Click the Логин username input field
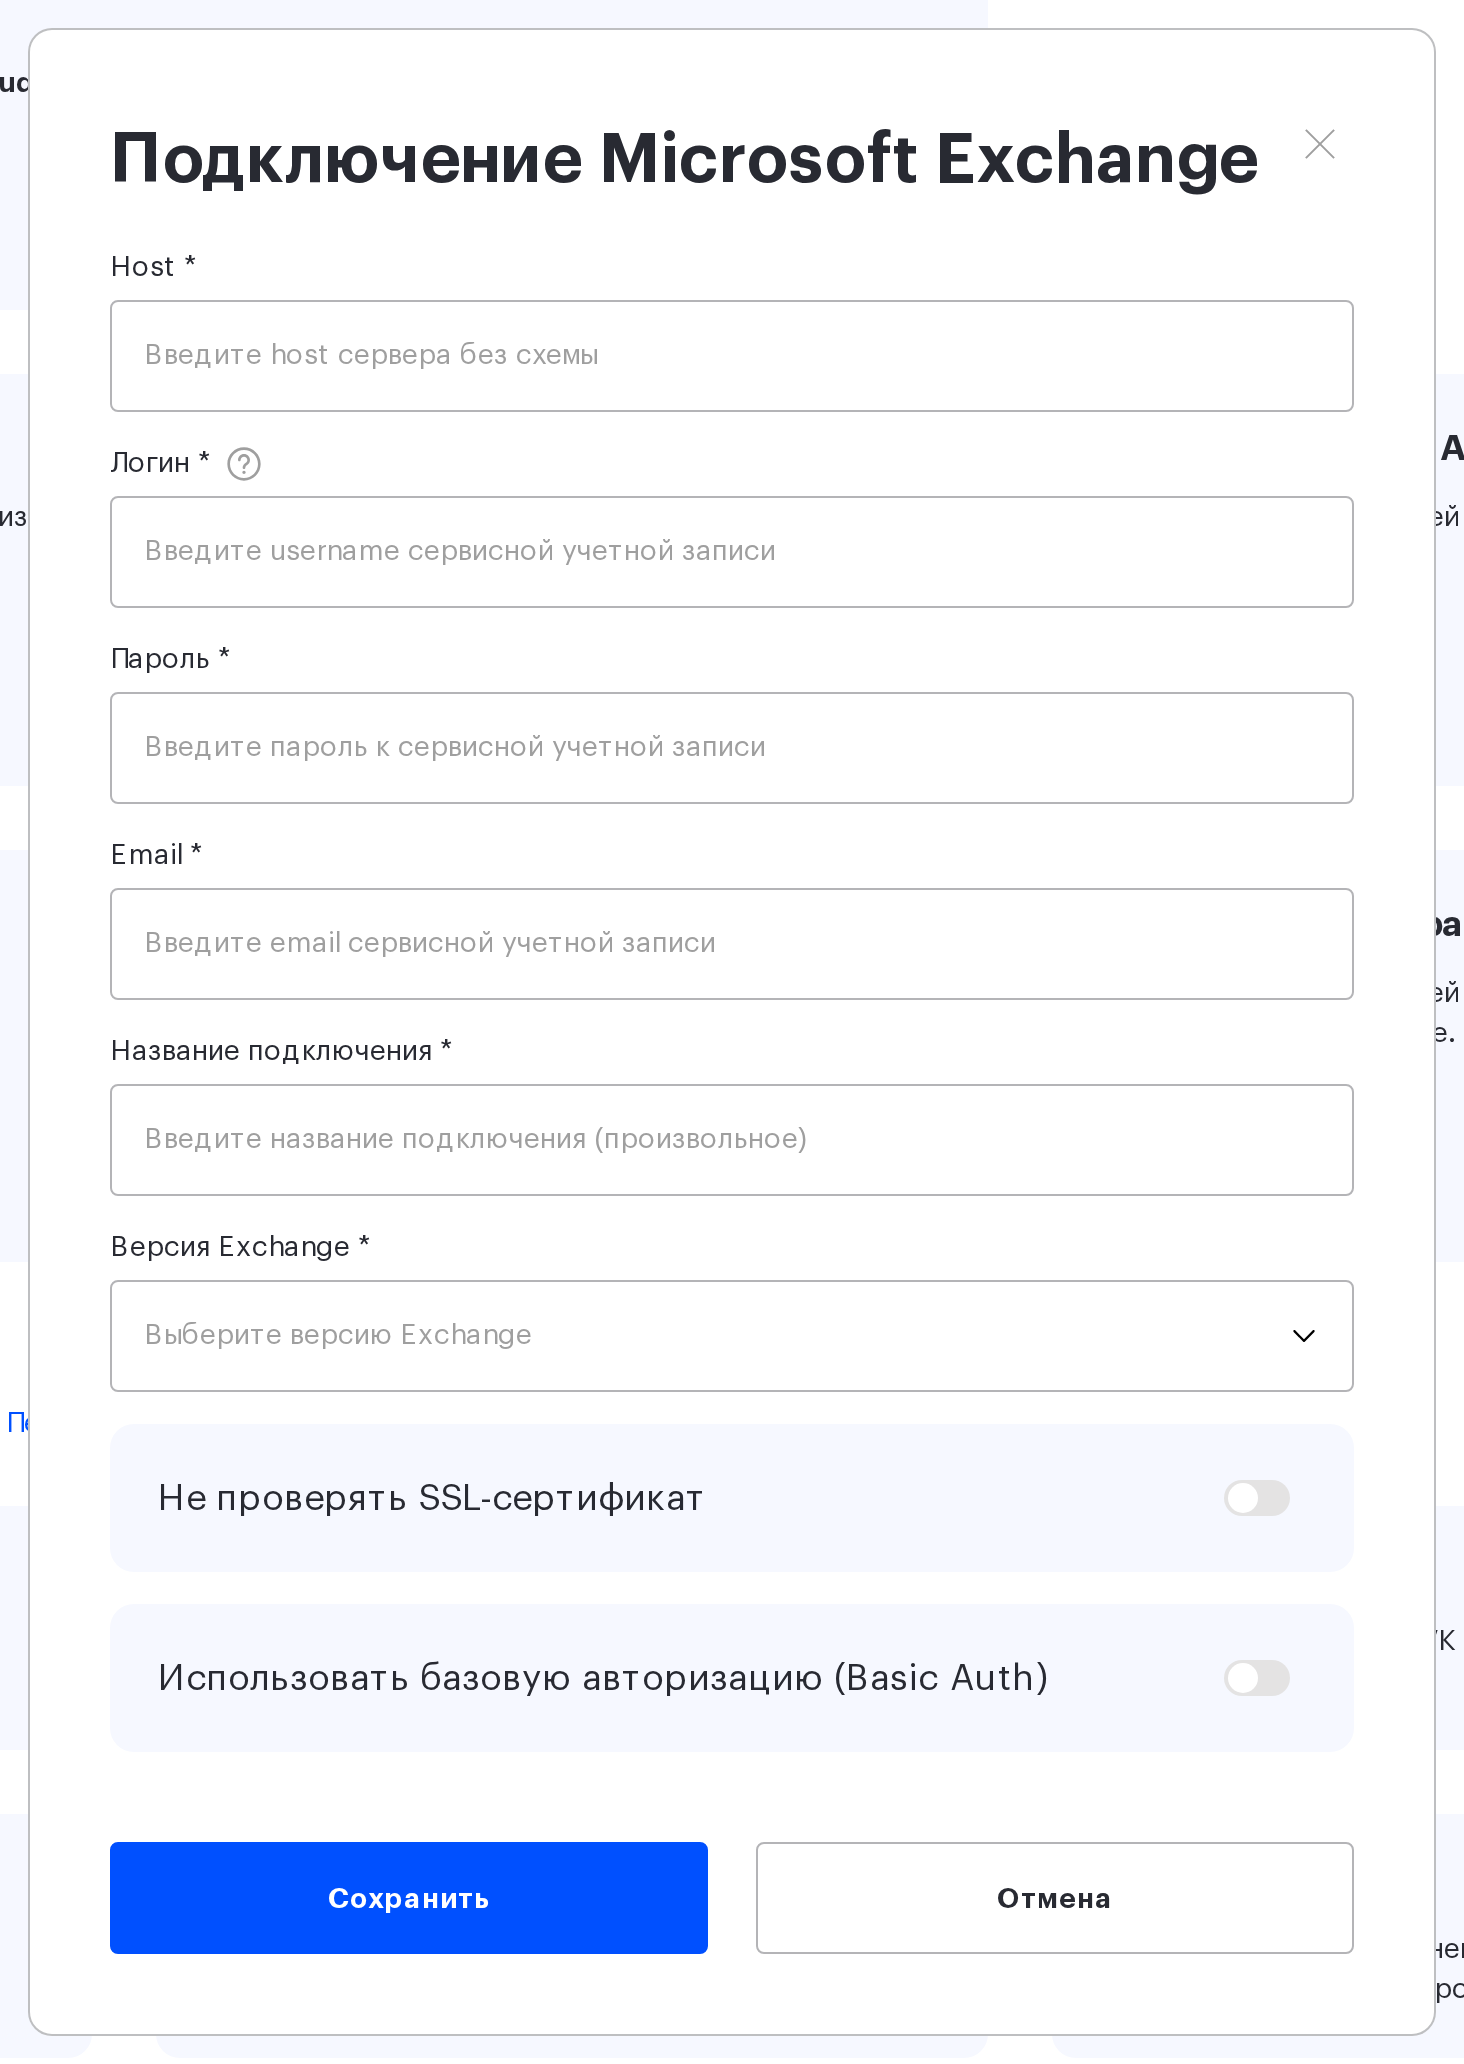 click(732, 552)
